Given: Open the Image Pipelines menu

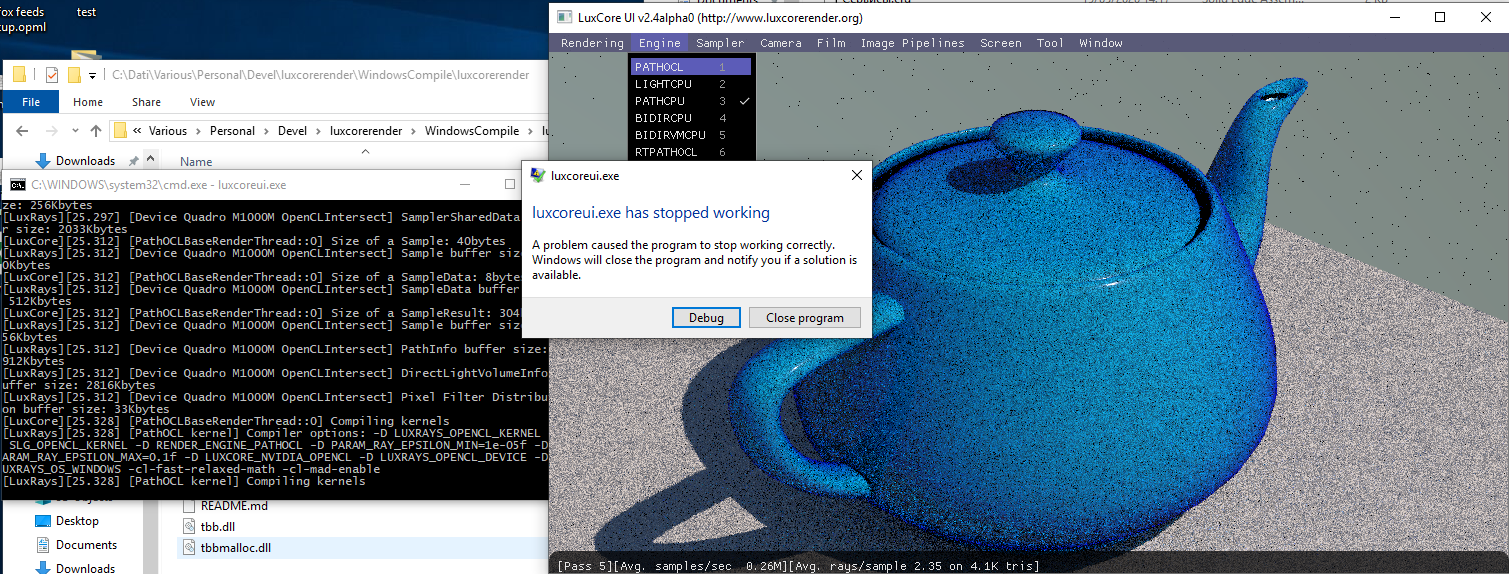Looking at the screenshot, I should (912, 43).
